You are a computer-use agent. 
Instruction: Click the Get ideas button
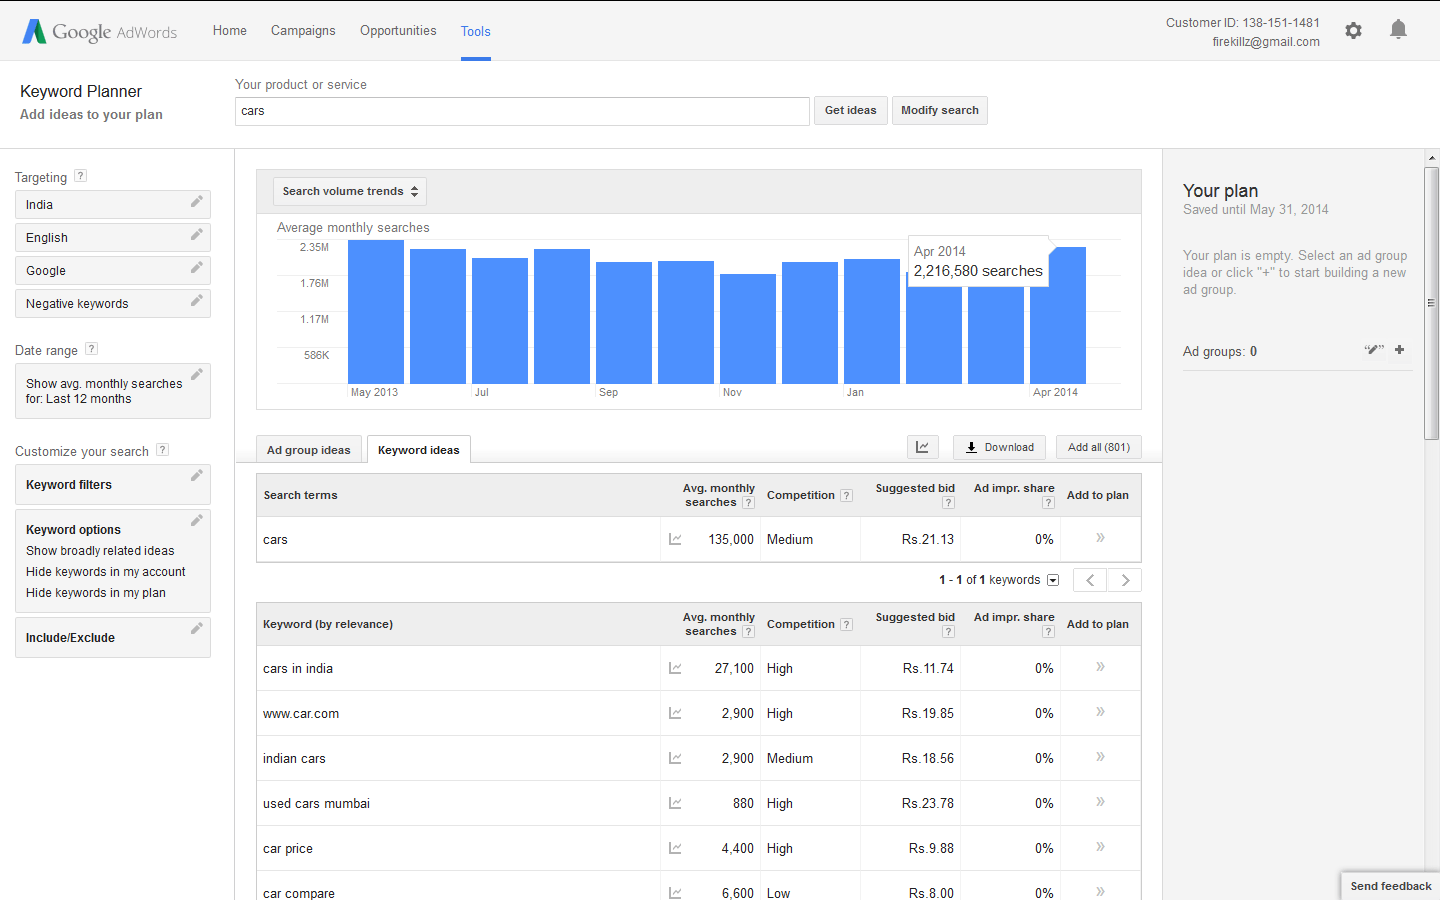point(850,110)
